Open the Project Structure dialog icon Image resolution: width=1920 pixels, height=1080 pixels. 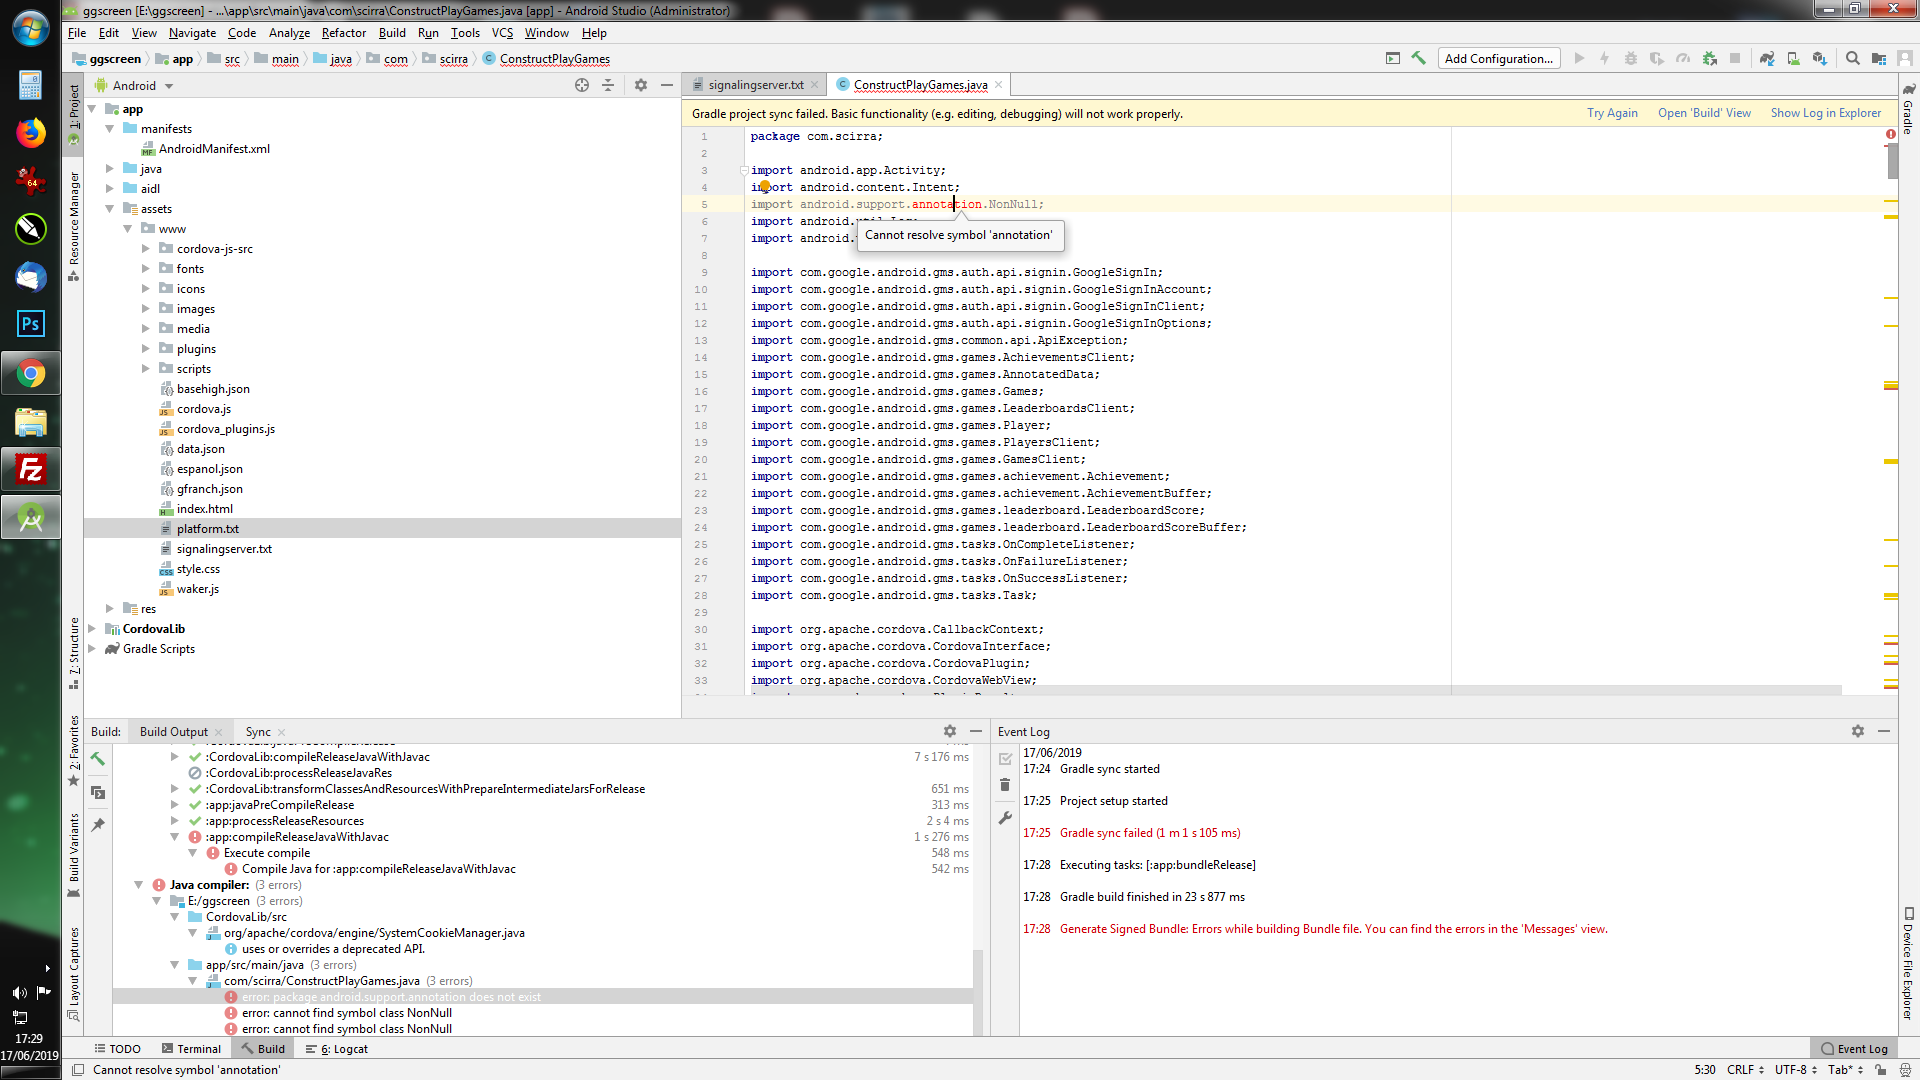coord(1880,58)
